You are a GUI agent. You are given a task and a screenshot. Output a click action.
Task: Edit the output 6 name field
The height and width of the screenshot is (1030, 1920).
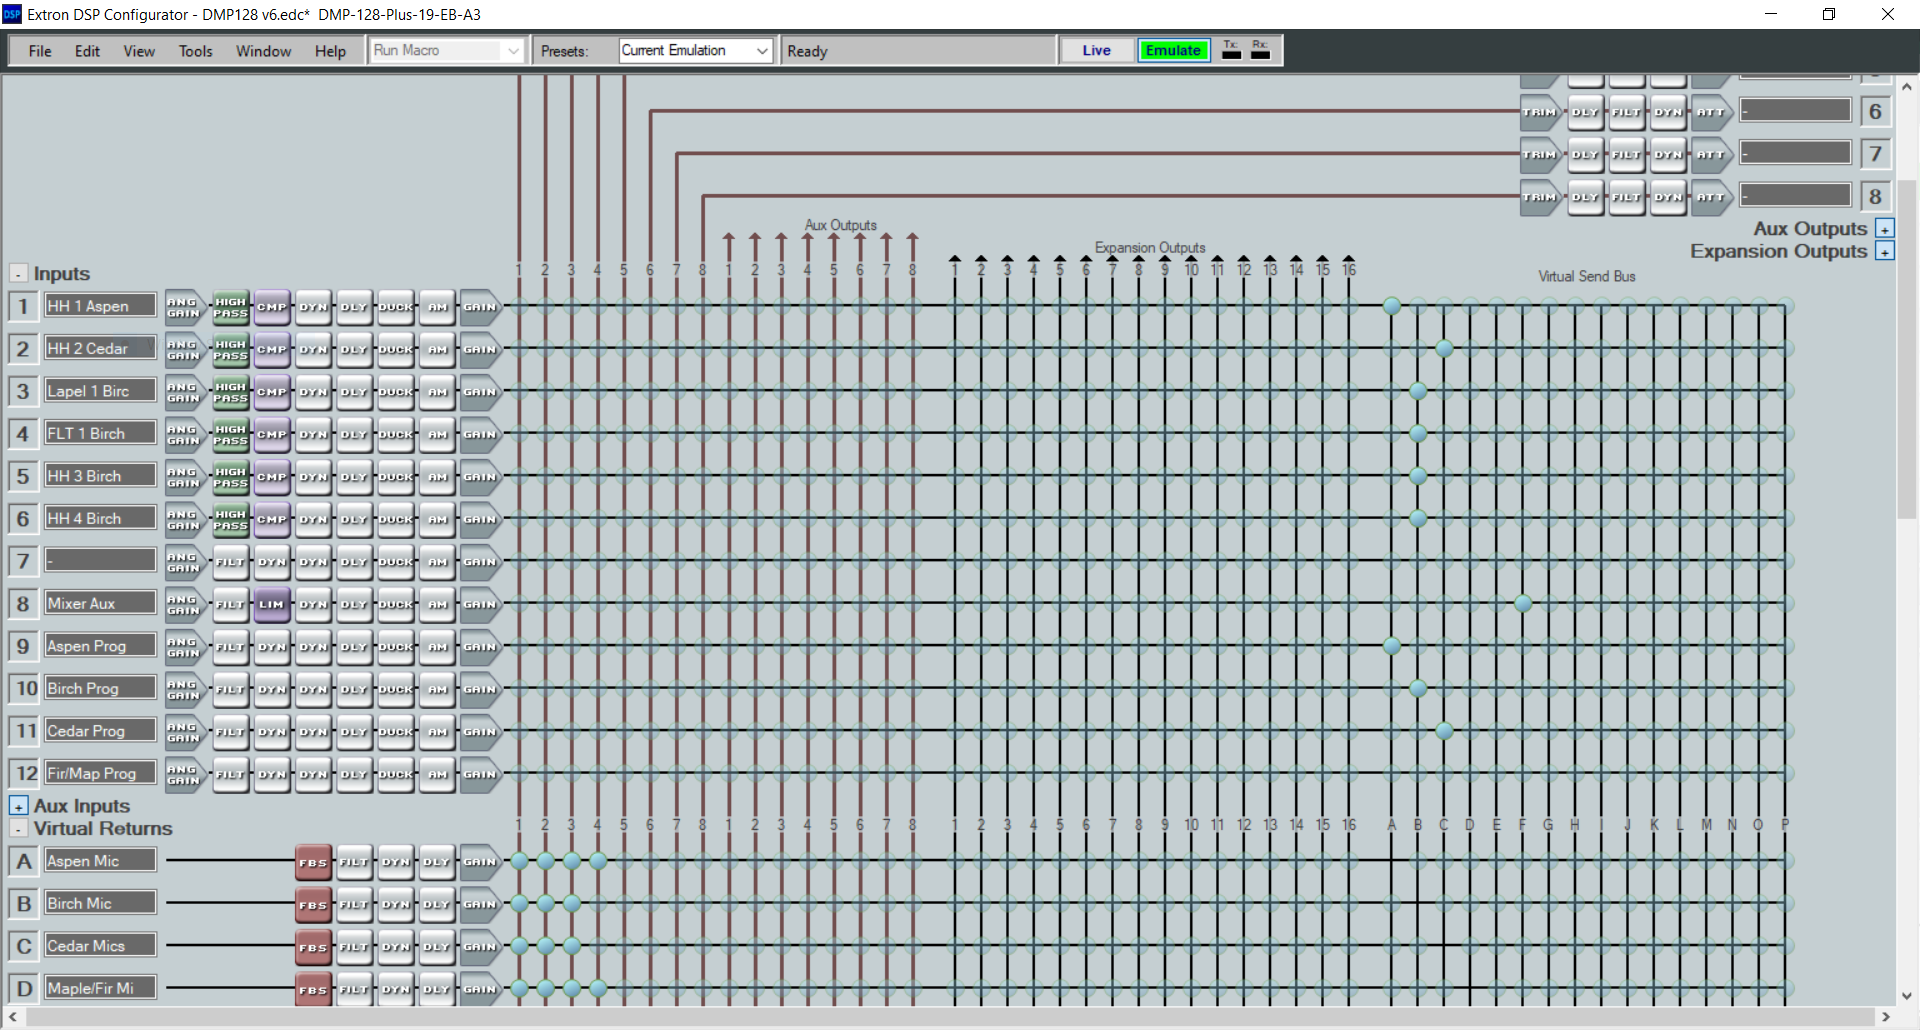pos(1795,111)
